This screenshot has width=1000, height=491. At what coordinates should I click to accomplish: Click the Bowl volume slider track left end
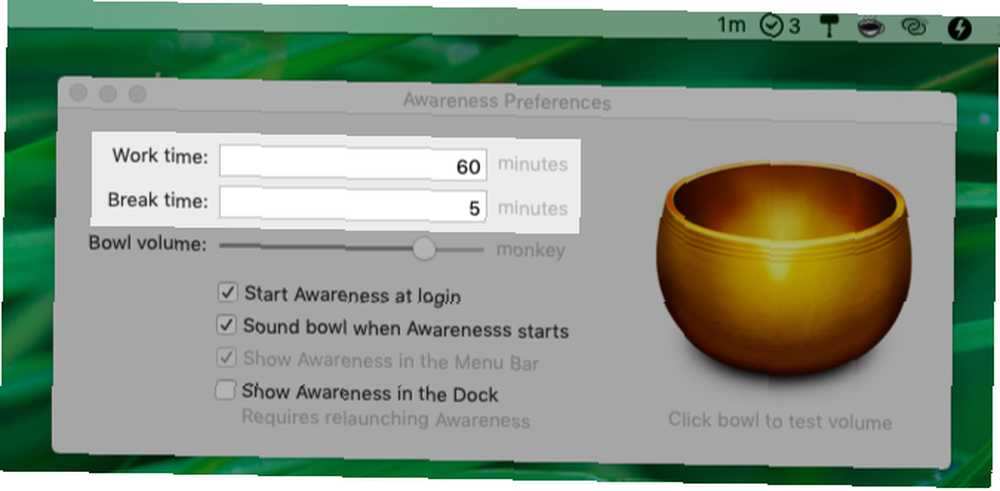point(223,245)
